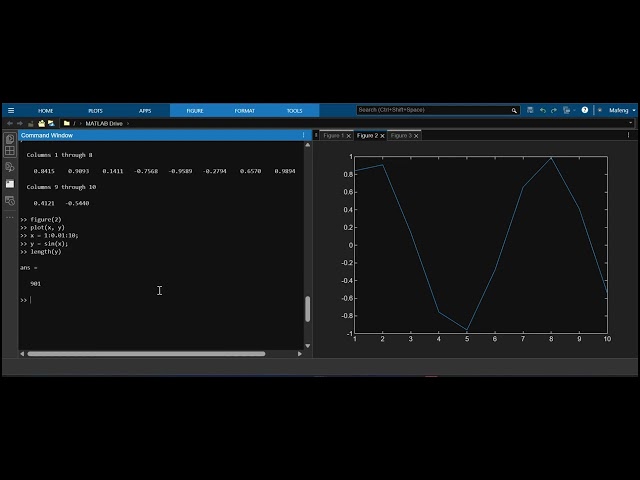
Task: Open the Mafeng user account dropdown
Action: click(622, 110)
